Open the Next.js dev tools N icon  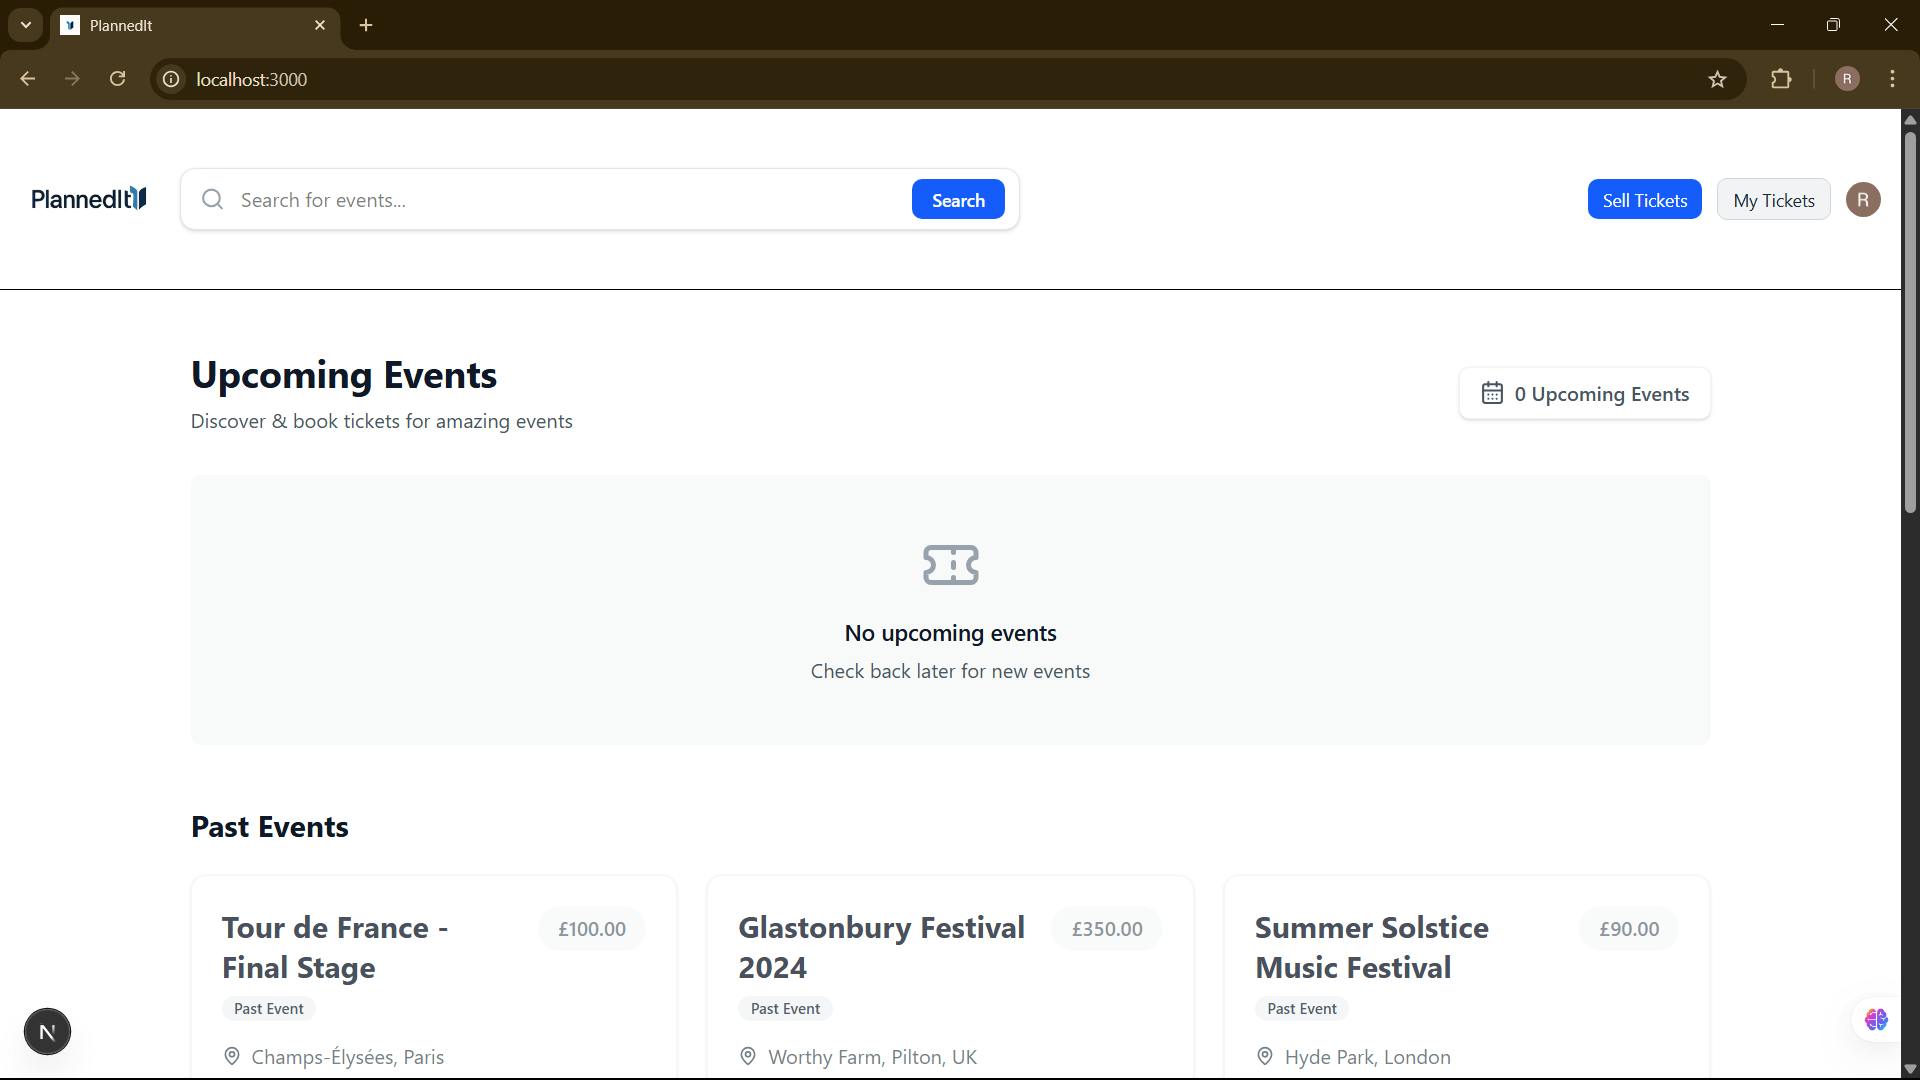(x=47, y=1031)
